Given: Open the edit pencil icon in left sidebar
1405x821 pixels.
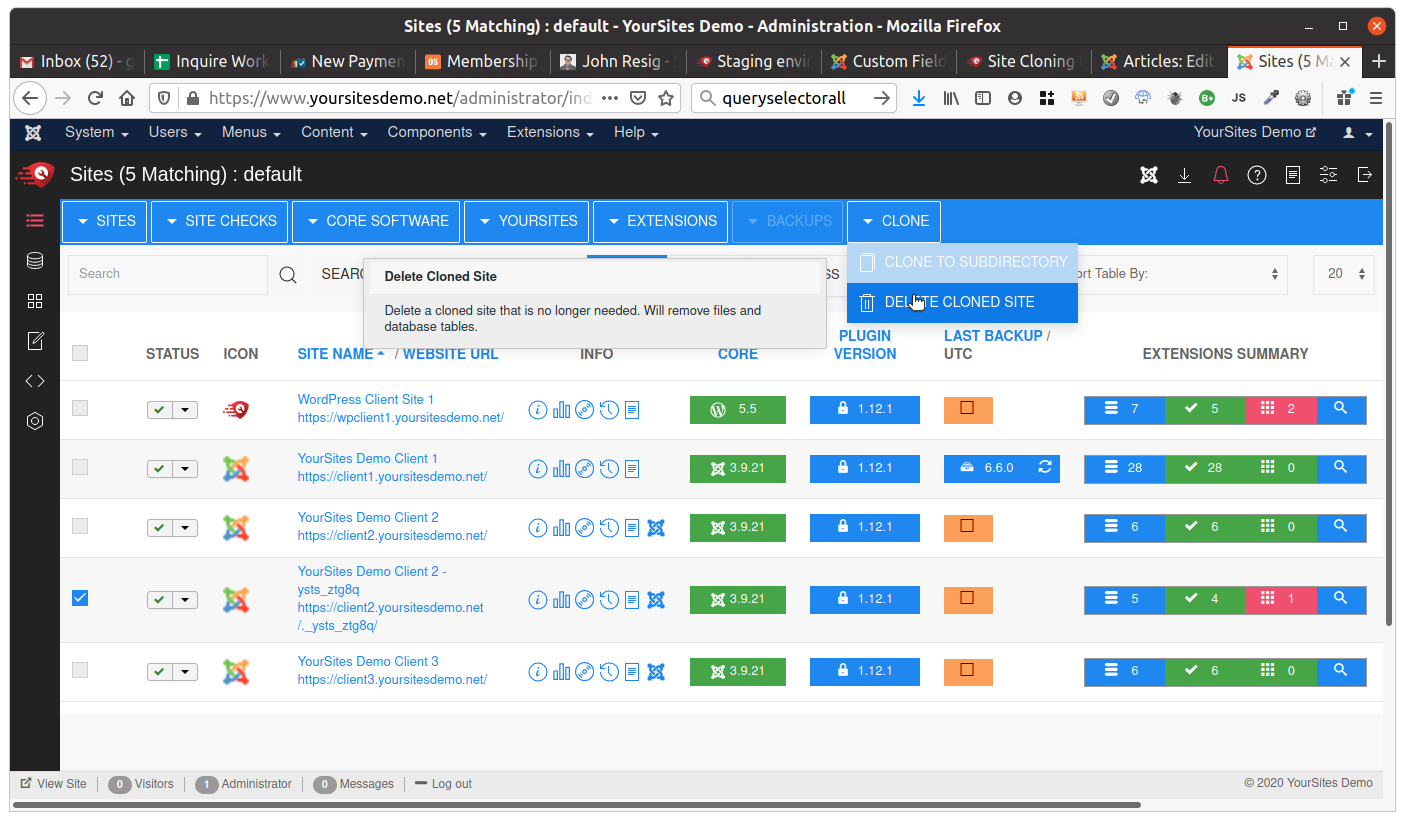Looking at the screenshot, I should 35,341.
